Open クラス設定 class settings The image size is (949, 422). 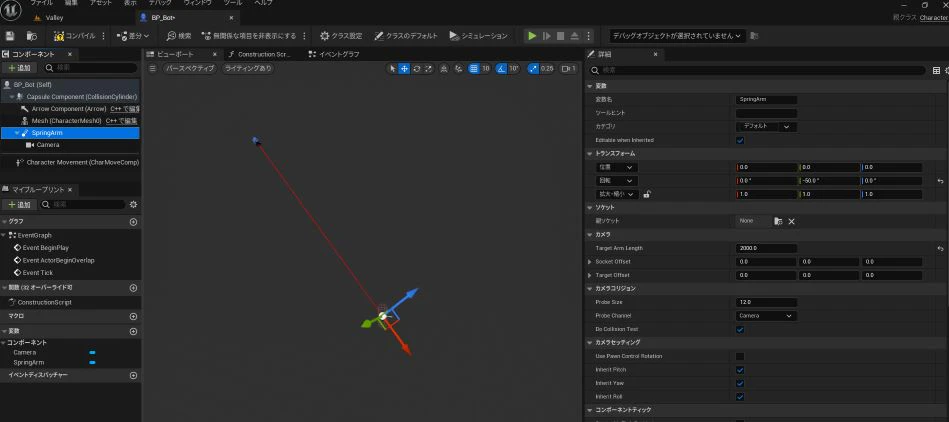click(x=341, y=36)
